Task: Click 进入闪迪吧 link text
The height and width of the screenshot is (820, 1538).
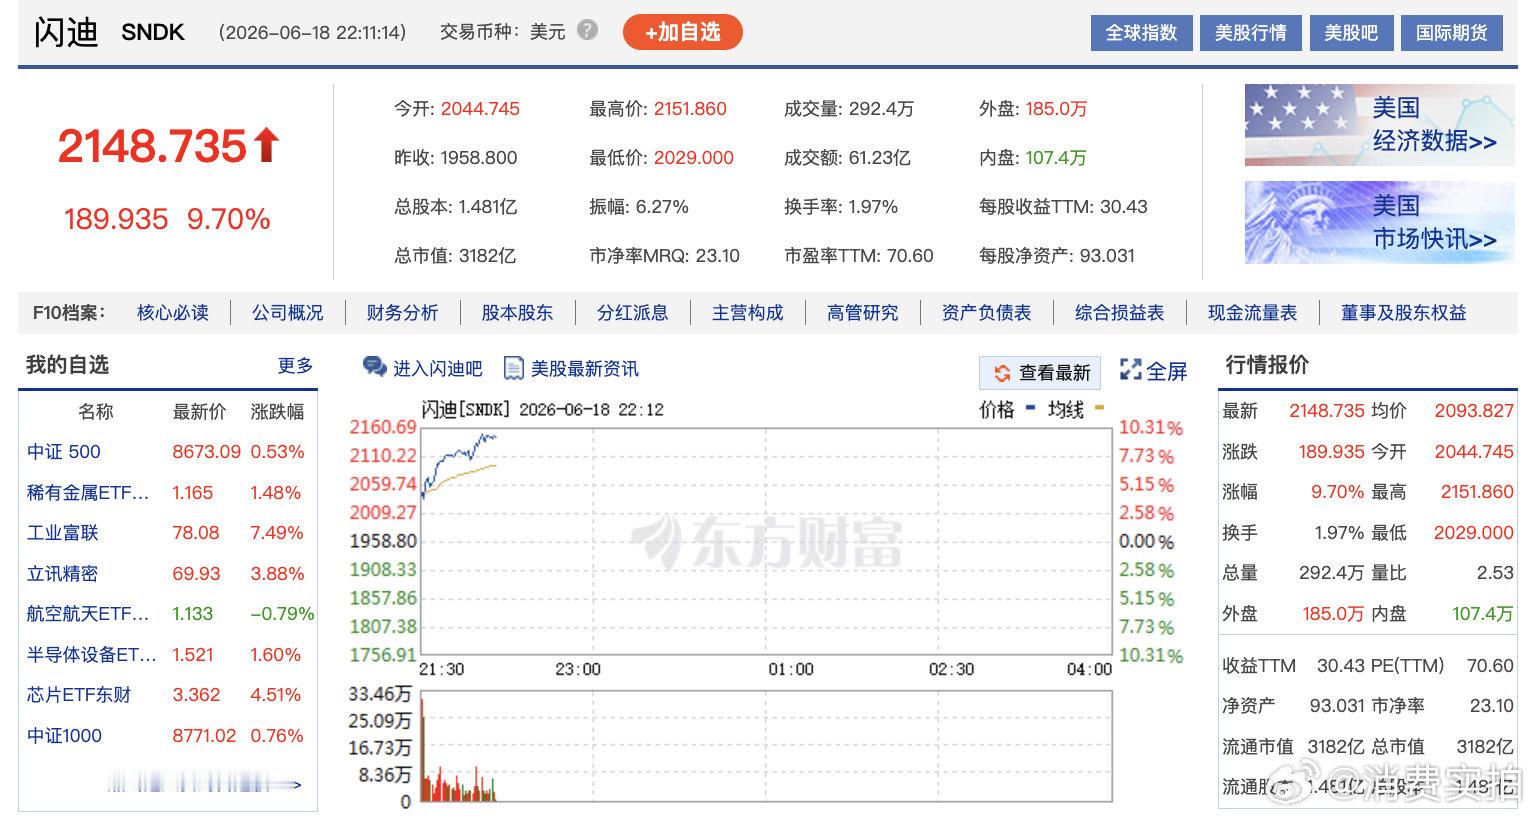Action: coord(437,369)
